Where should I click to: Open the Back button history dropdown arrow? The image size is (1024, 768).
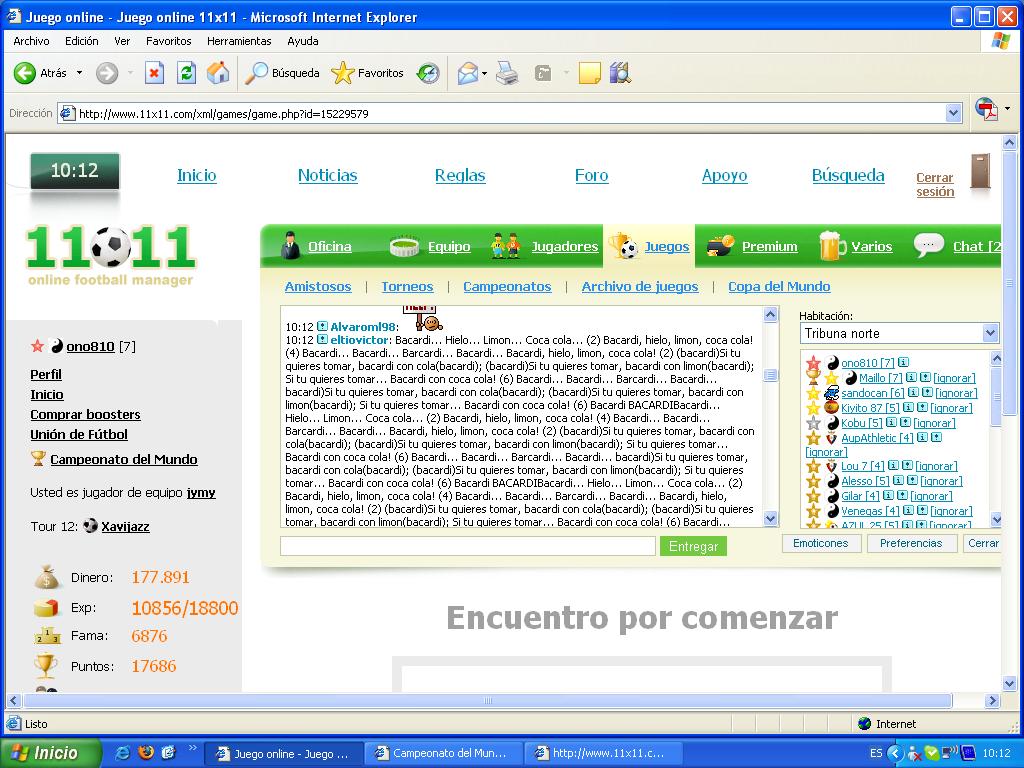80,72
